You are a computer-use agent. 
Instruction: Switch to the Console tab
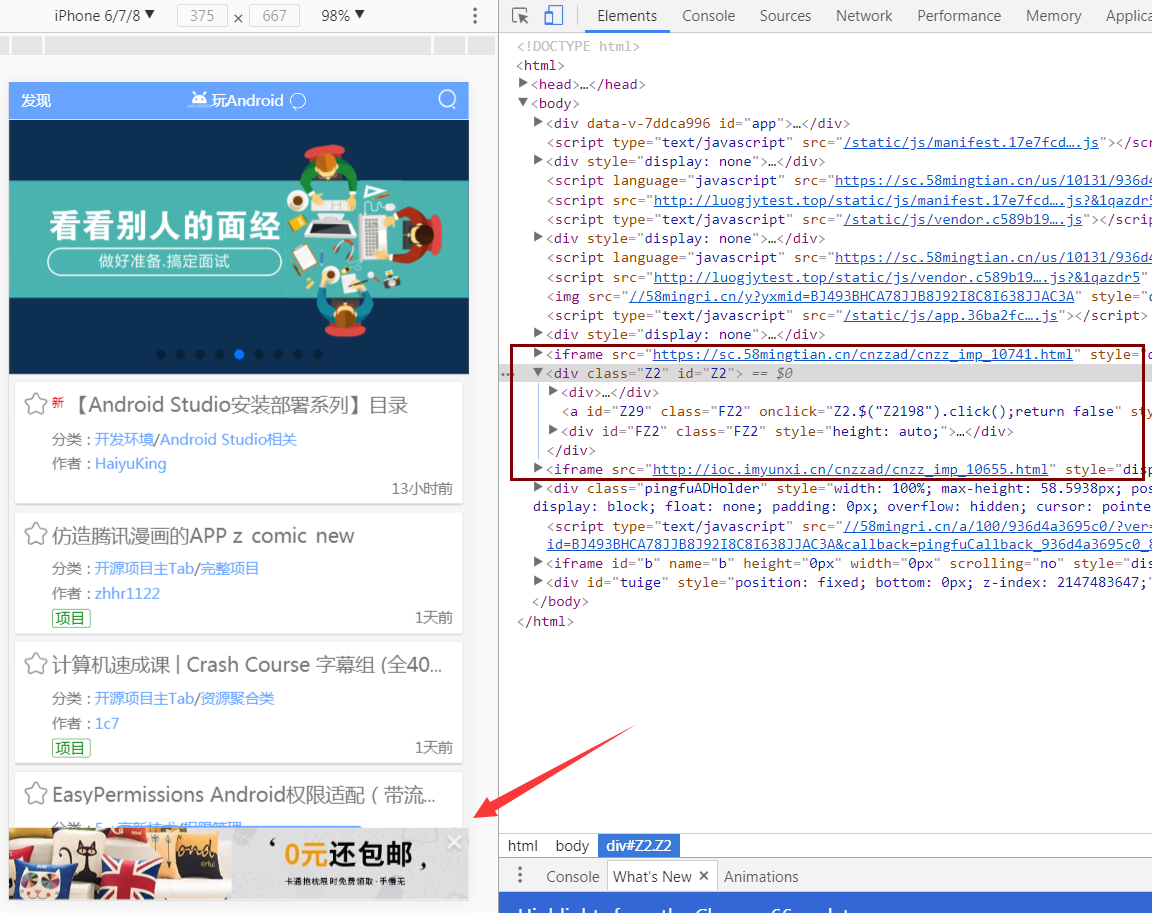pyautogui.click(x=708, y=15)
